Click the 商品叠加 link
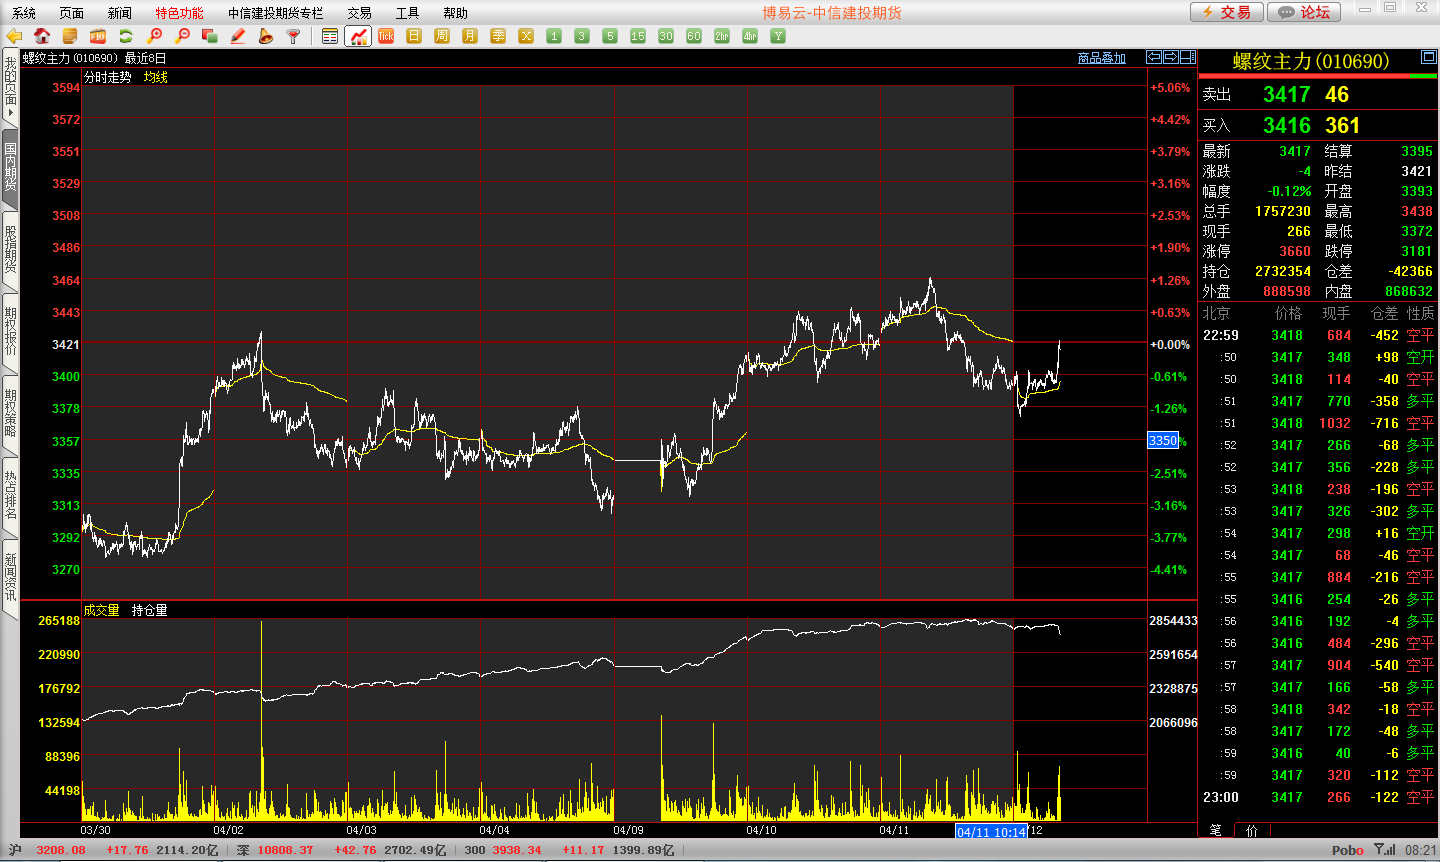The width and height of the screenshot is (1440, 862). 1102,58
